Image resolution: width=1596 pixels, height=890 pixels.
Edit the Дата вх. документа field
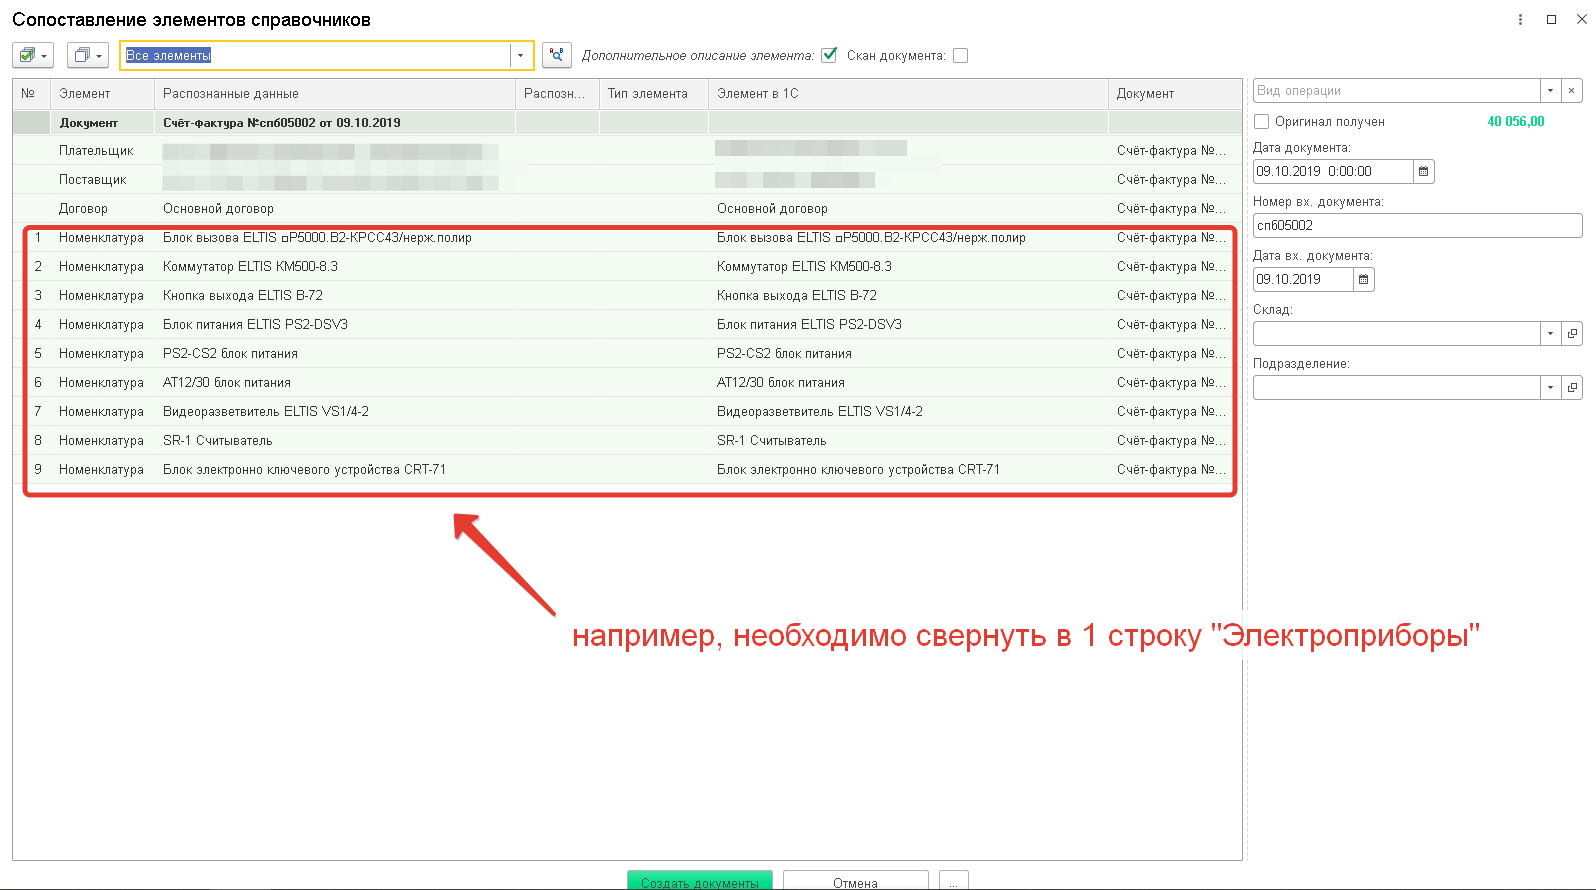1303,279
